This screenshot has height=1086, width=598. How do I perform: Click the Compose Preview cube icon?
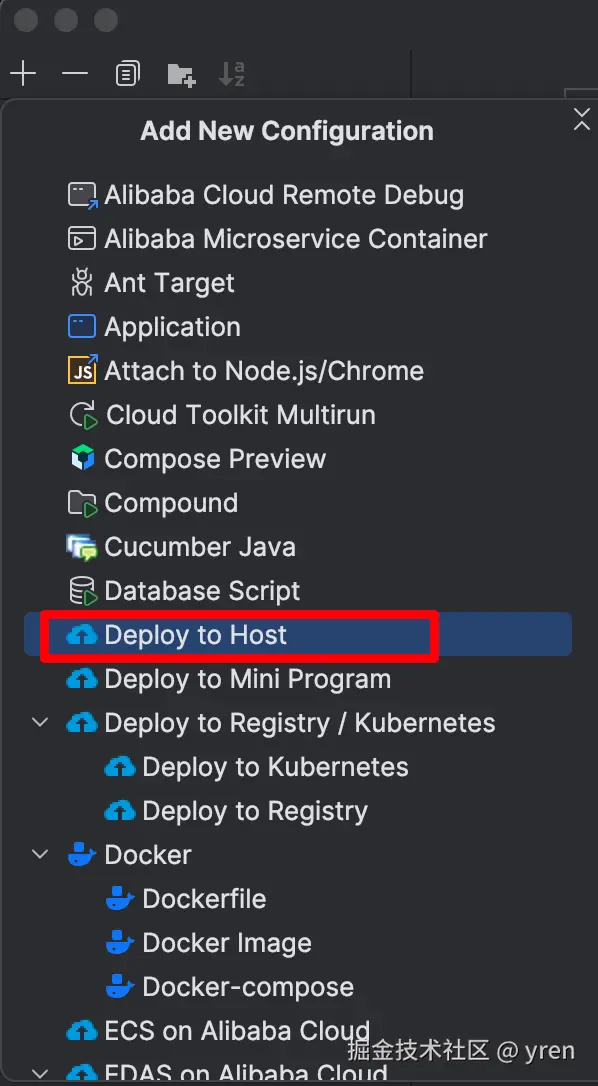(82, 459)
